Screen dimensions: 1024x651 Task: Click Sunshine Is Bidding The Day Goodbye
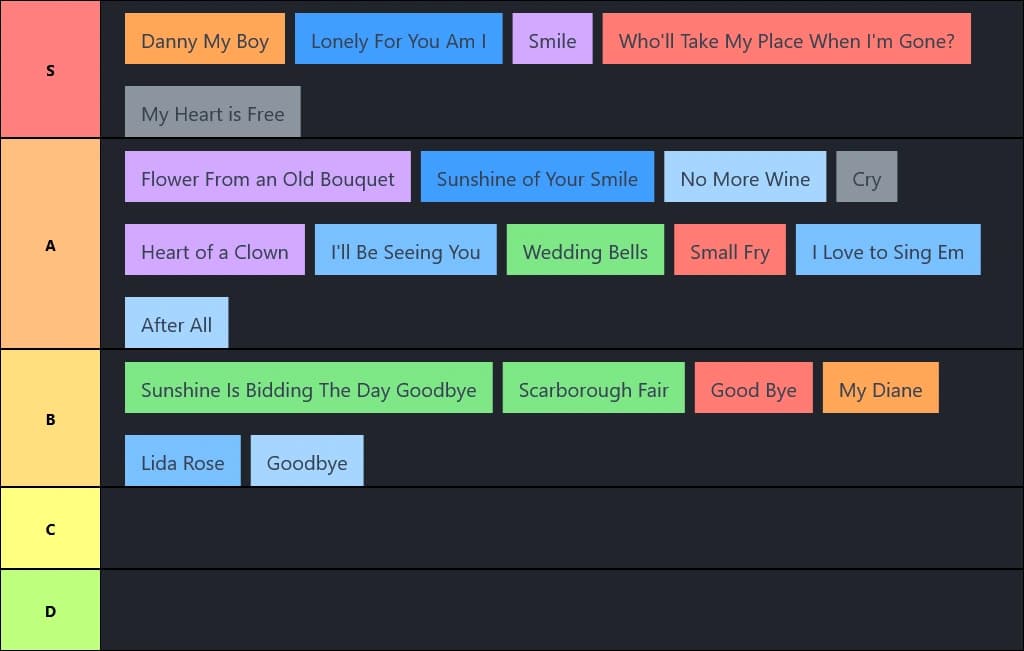tap(308, 388)
